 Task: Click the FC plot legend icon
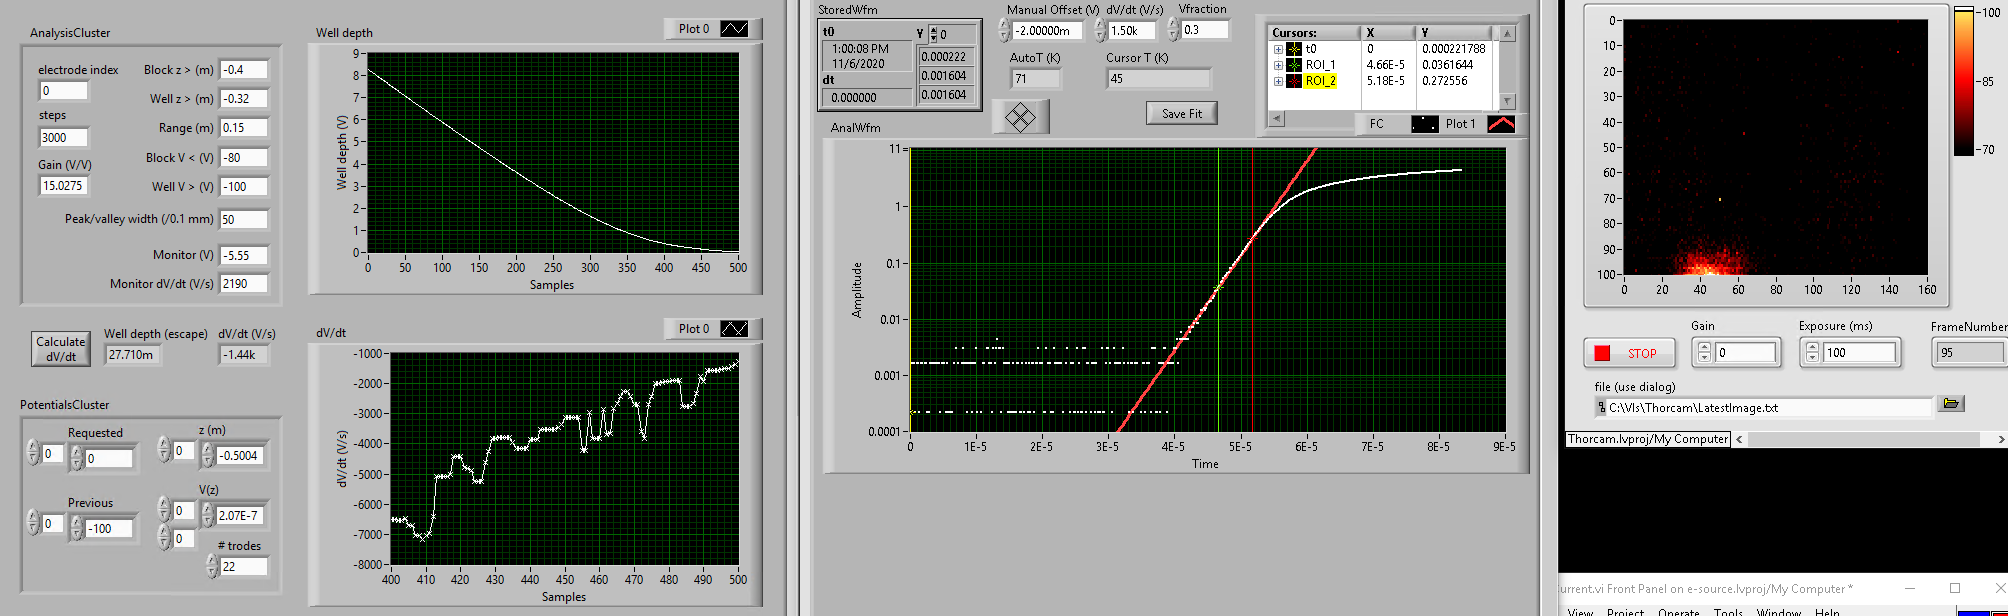(1424, 124)
